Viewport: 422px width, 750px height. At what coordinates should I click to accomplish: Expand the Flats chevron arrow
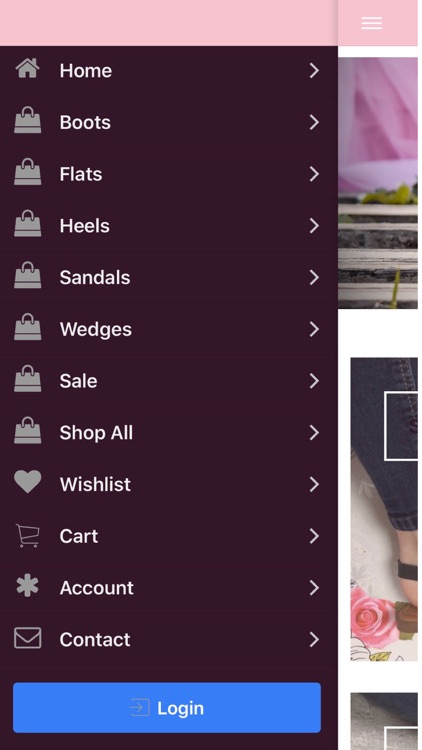[x=314, y=174]
